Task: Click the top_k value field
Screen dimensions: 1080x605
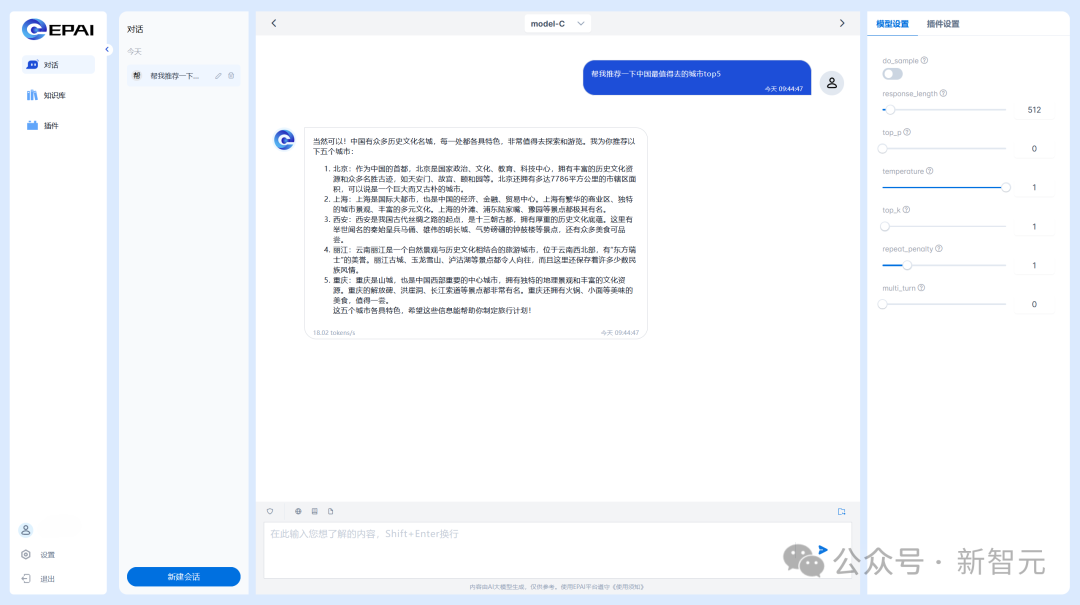Action: (1034, 227)
